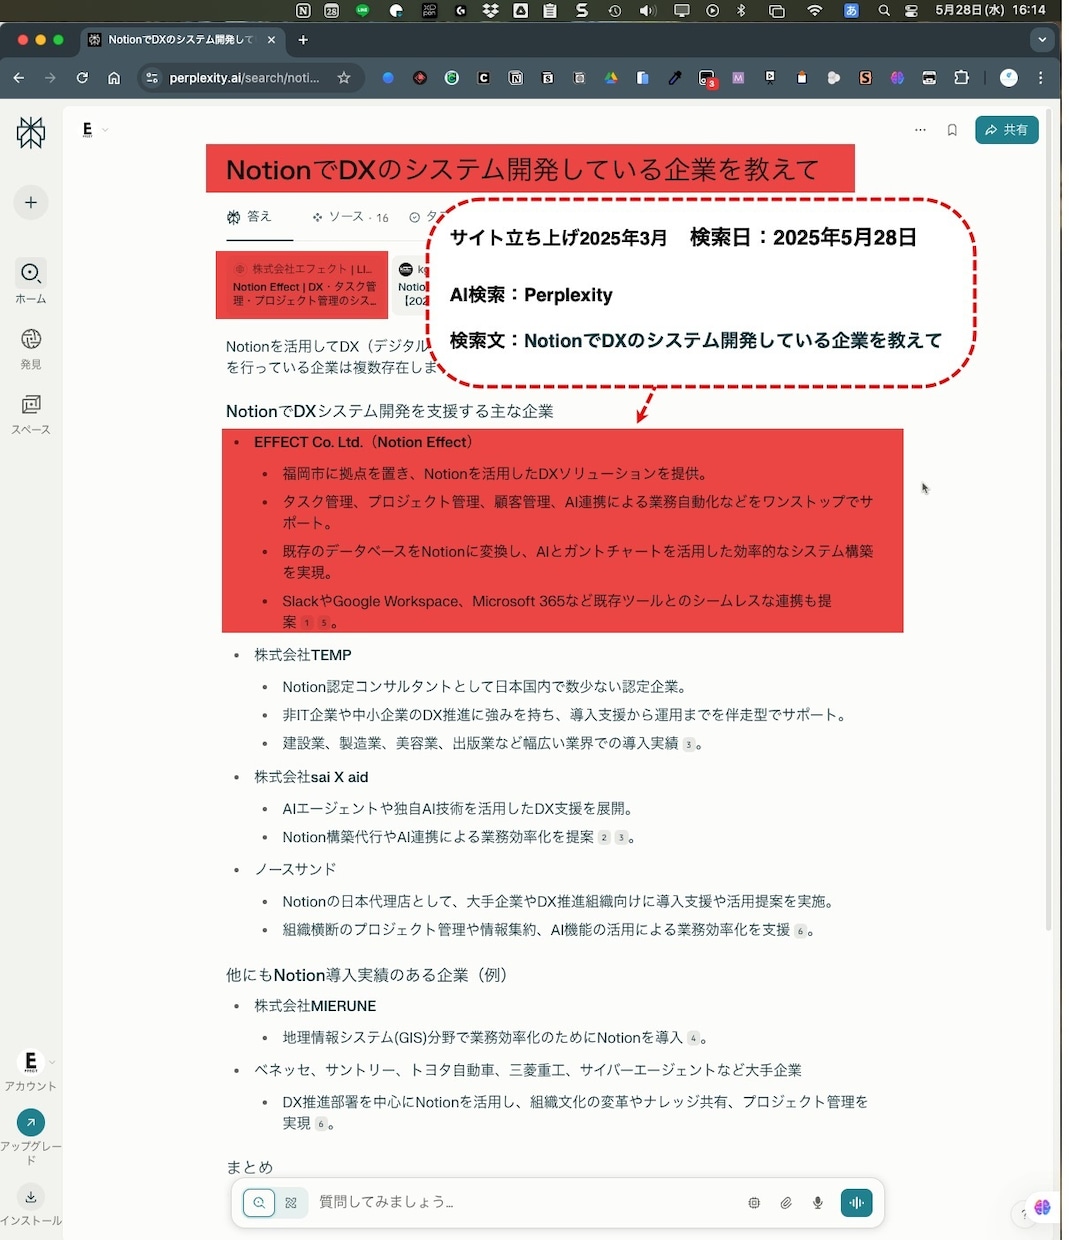Click the perplexity.ai address bar
Screen dimensions: 1069x1240
pos(245,78)
